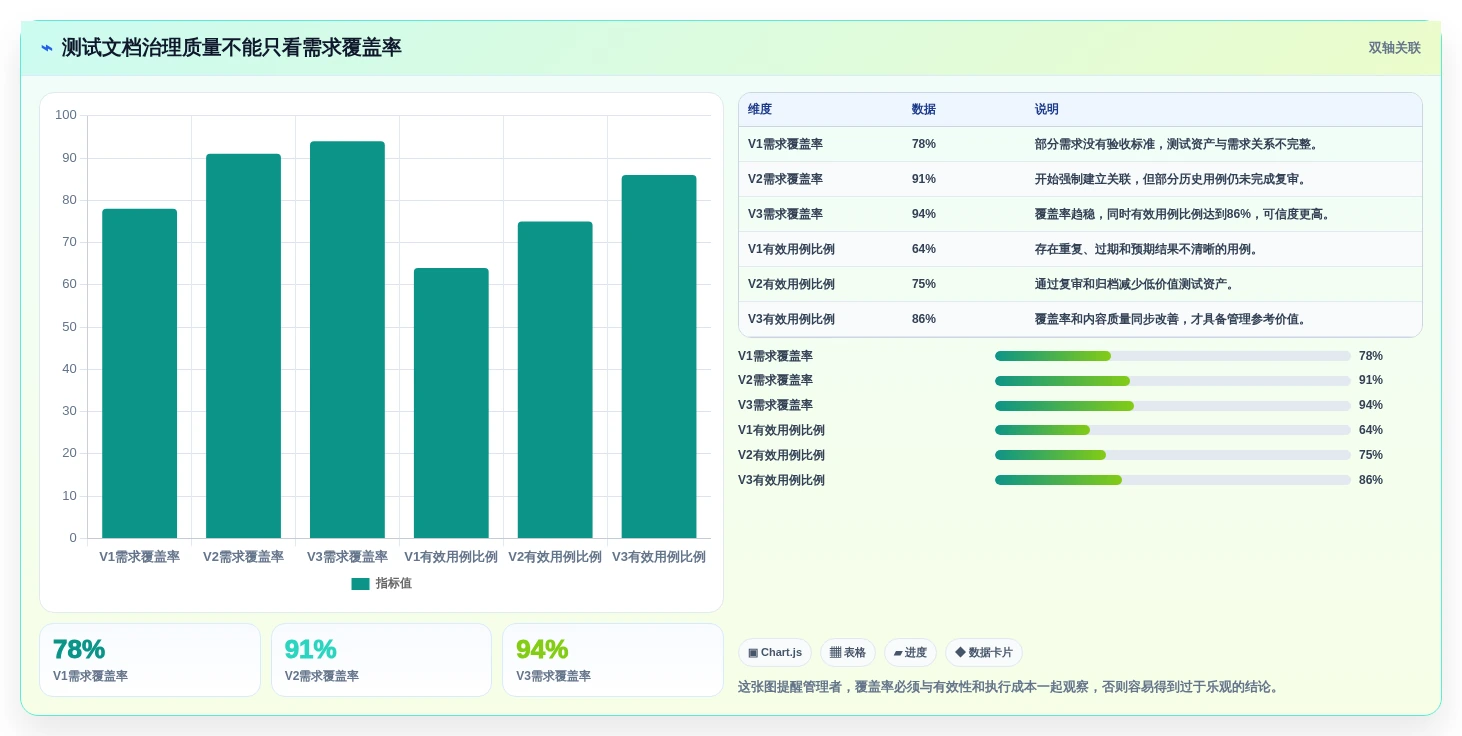The width and height of the screenshot is (1462, 736).
Task: Click the V3有效用例比例 x-axis label
Action: pyautogui.click(x=659, y=557)
